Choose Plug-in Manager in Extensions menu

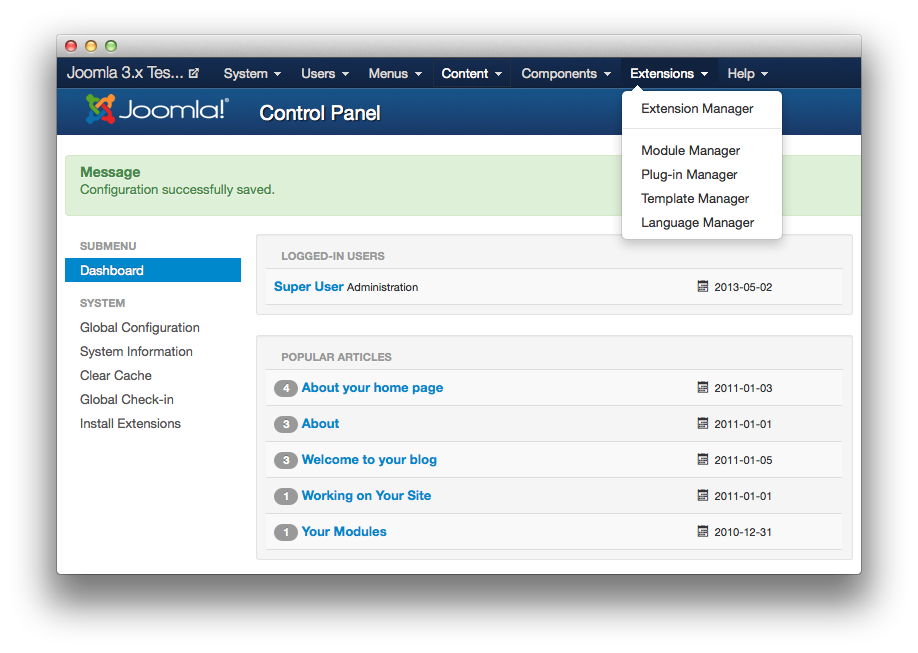[x=689, y=175]
